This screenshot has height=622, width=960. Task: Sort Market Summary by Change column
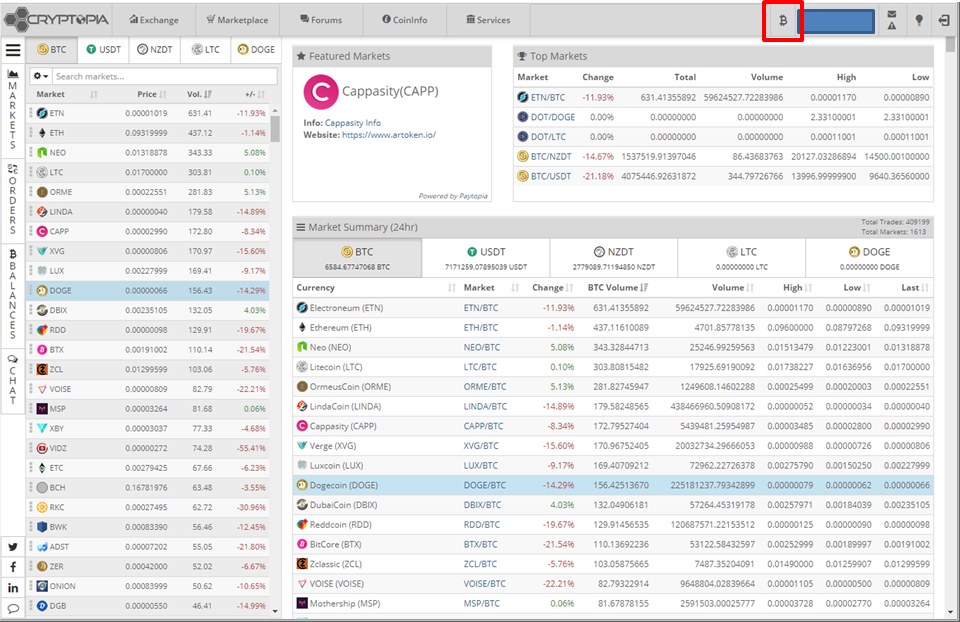[x=552, y=288]
